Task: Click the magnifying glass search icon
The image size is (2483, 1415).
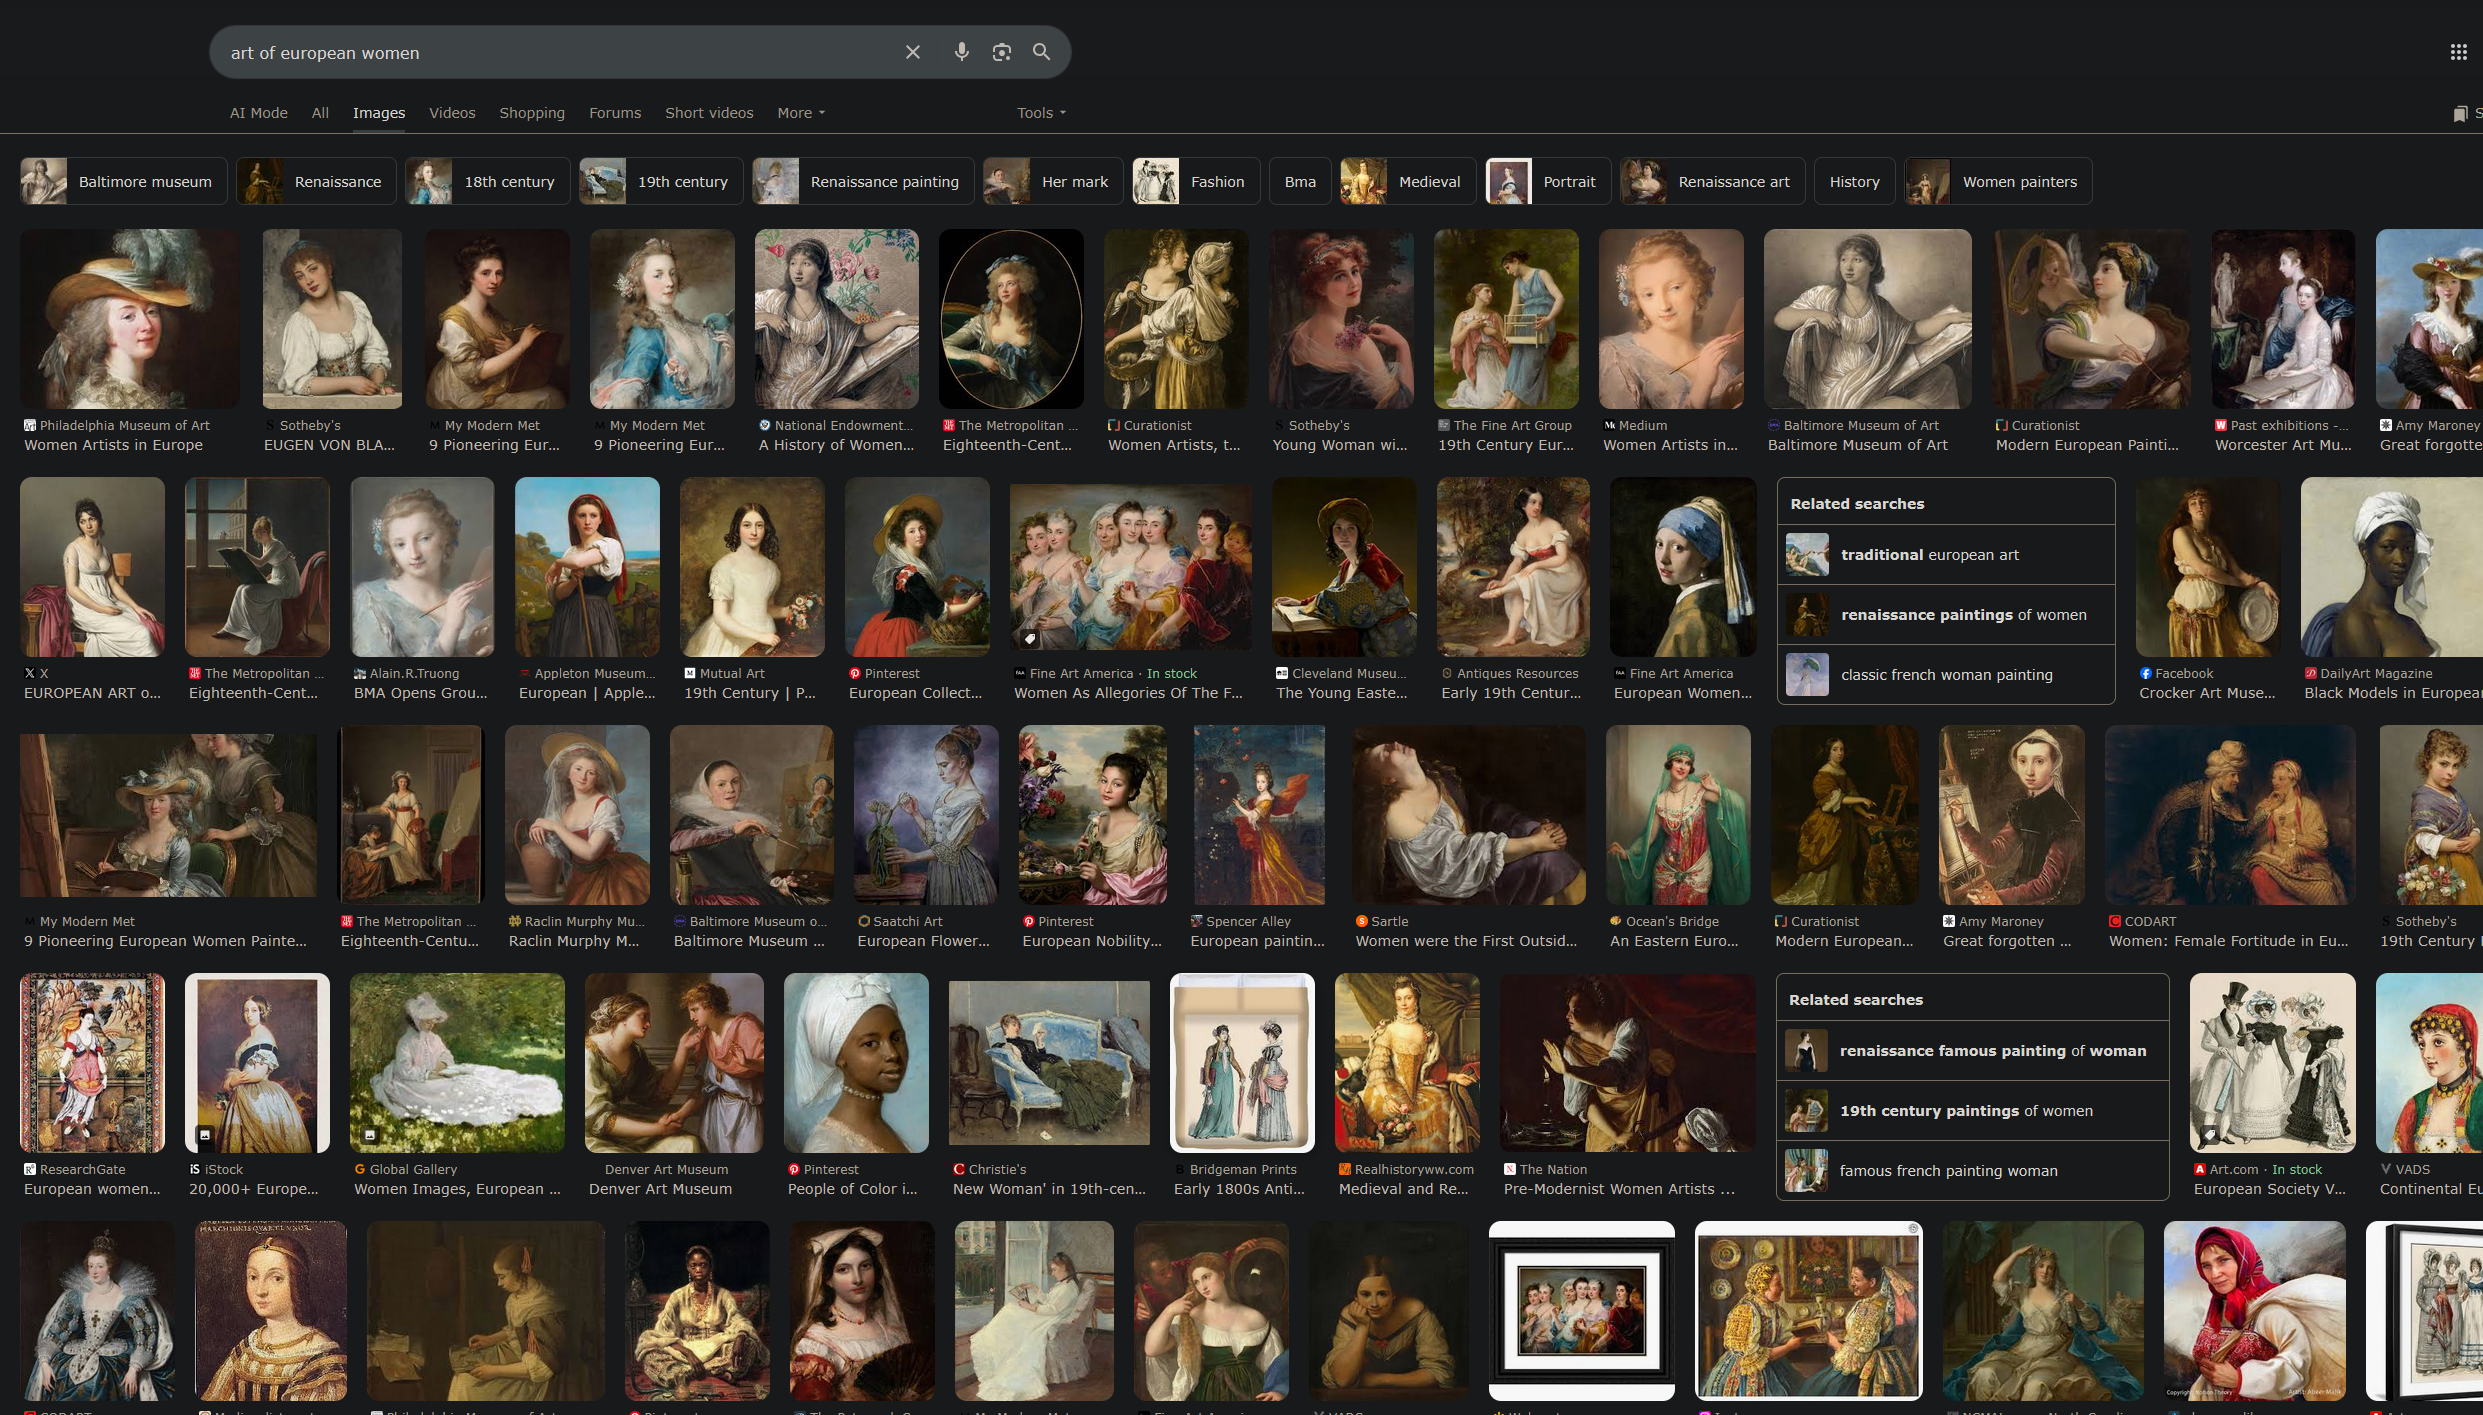Action: tap(1041, 52)
